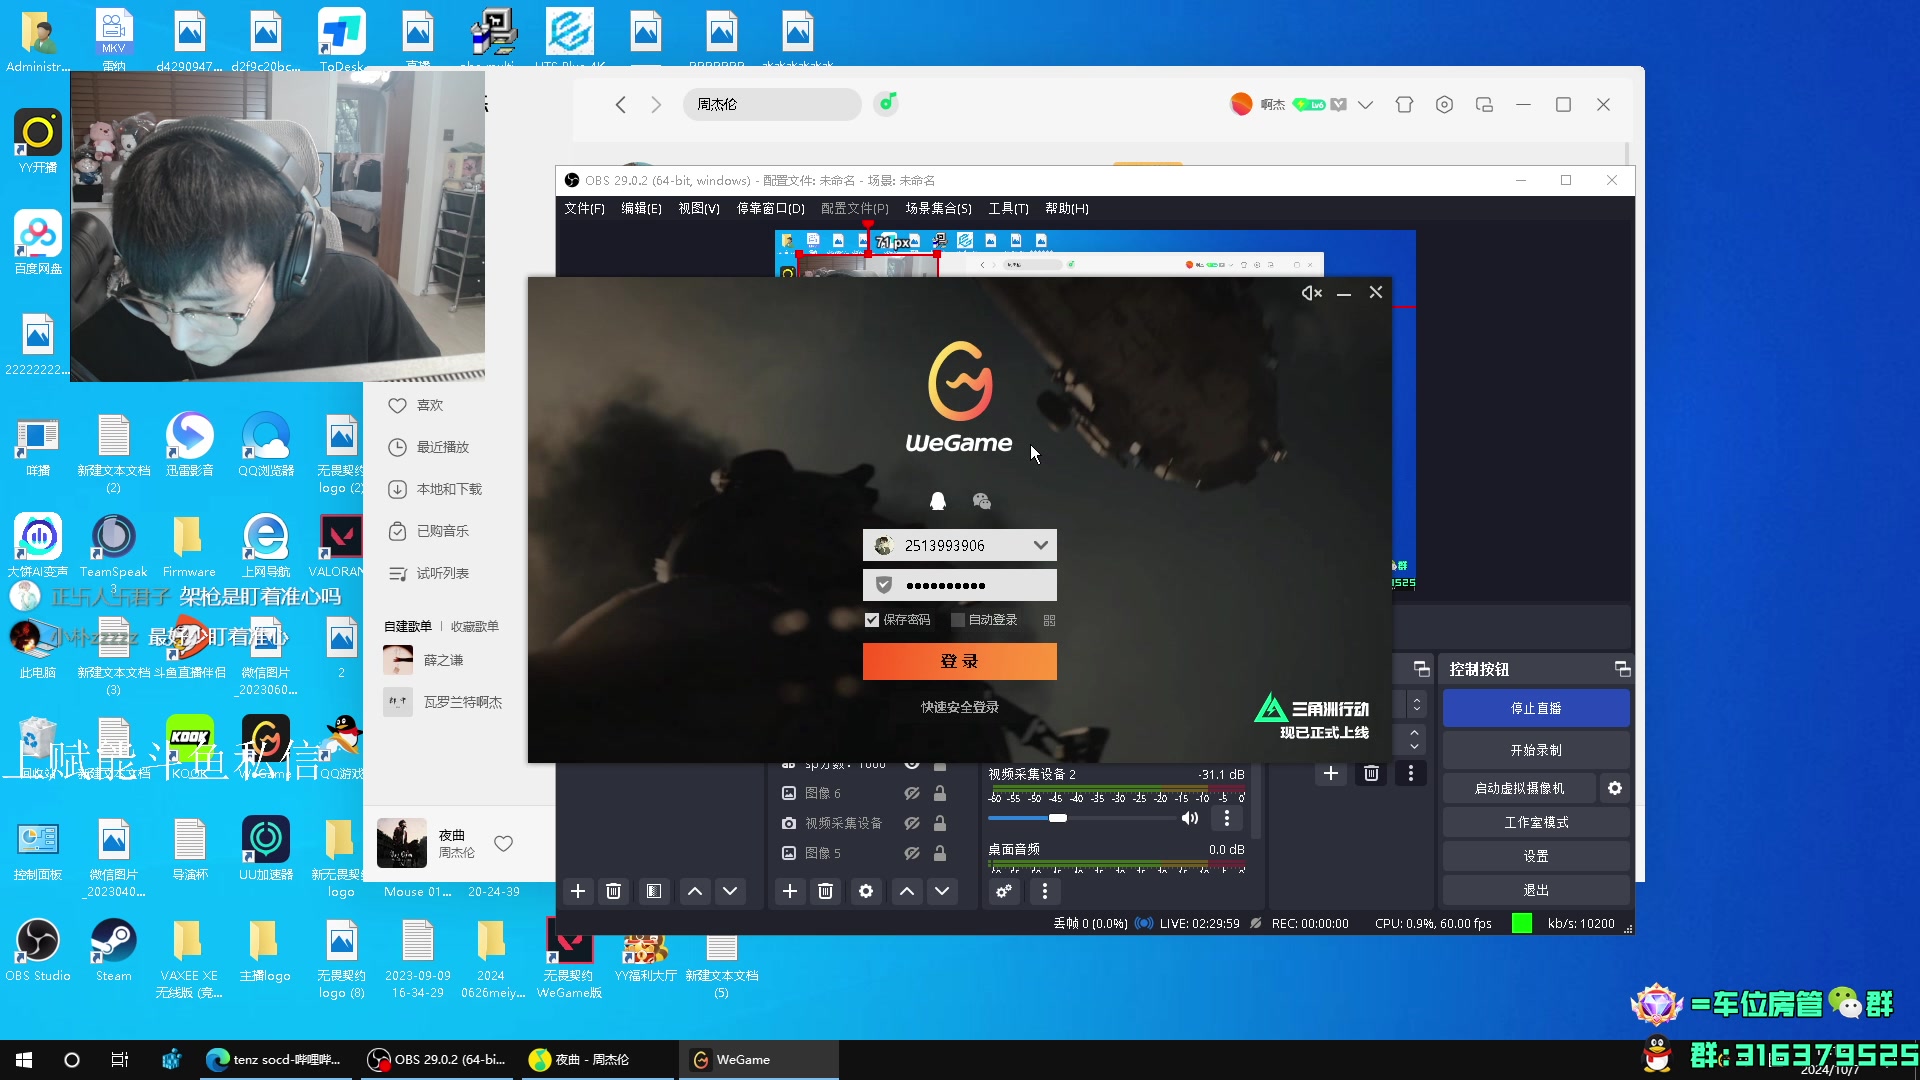Remove selected scene in OBS
The height and width of the screenshot is (1080, 1920).
614,891
